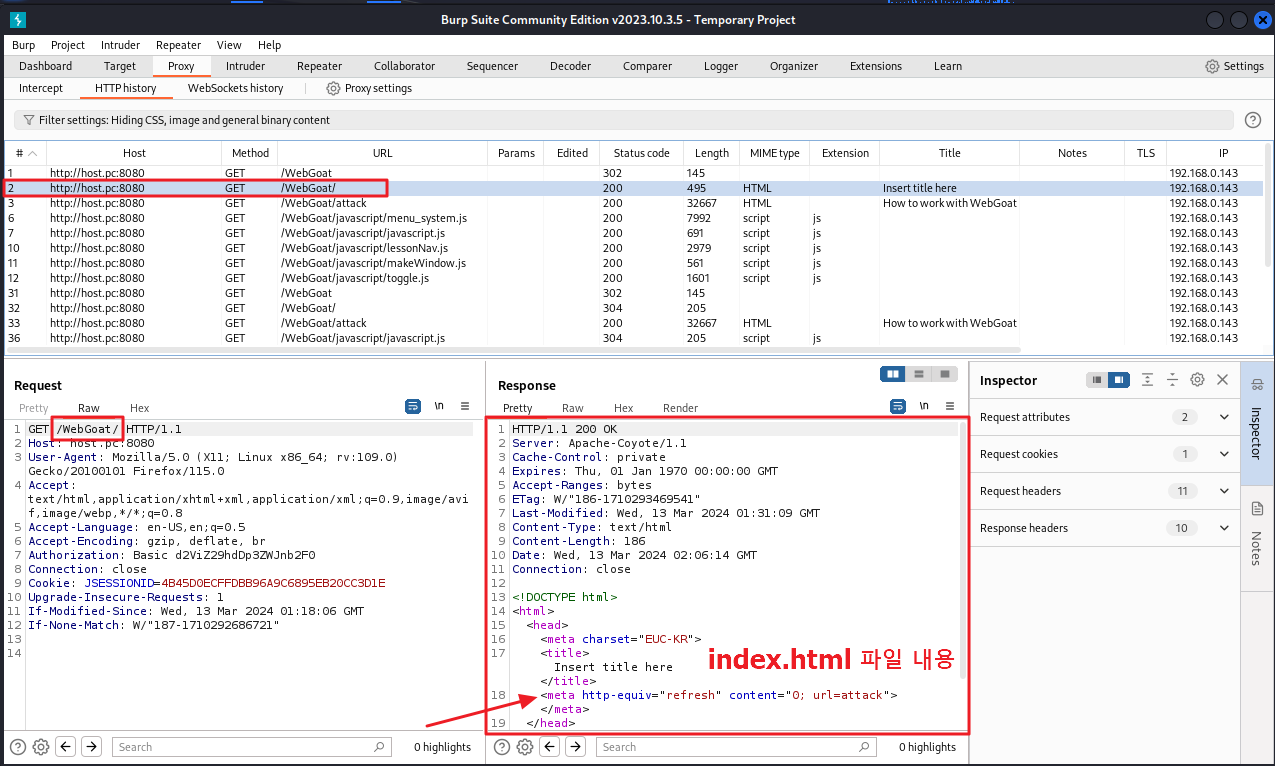Viewport: 1275px width, 766px height.
Task: Open the Project menu
Action: pyautogui.click(x=68, y=45)
